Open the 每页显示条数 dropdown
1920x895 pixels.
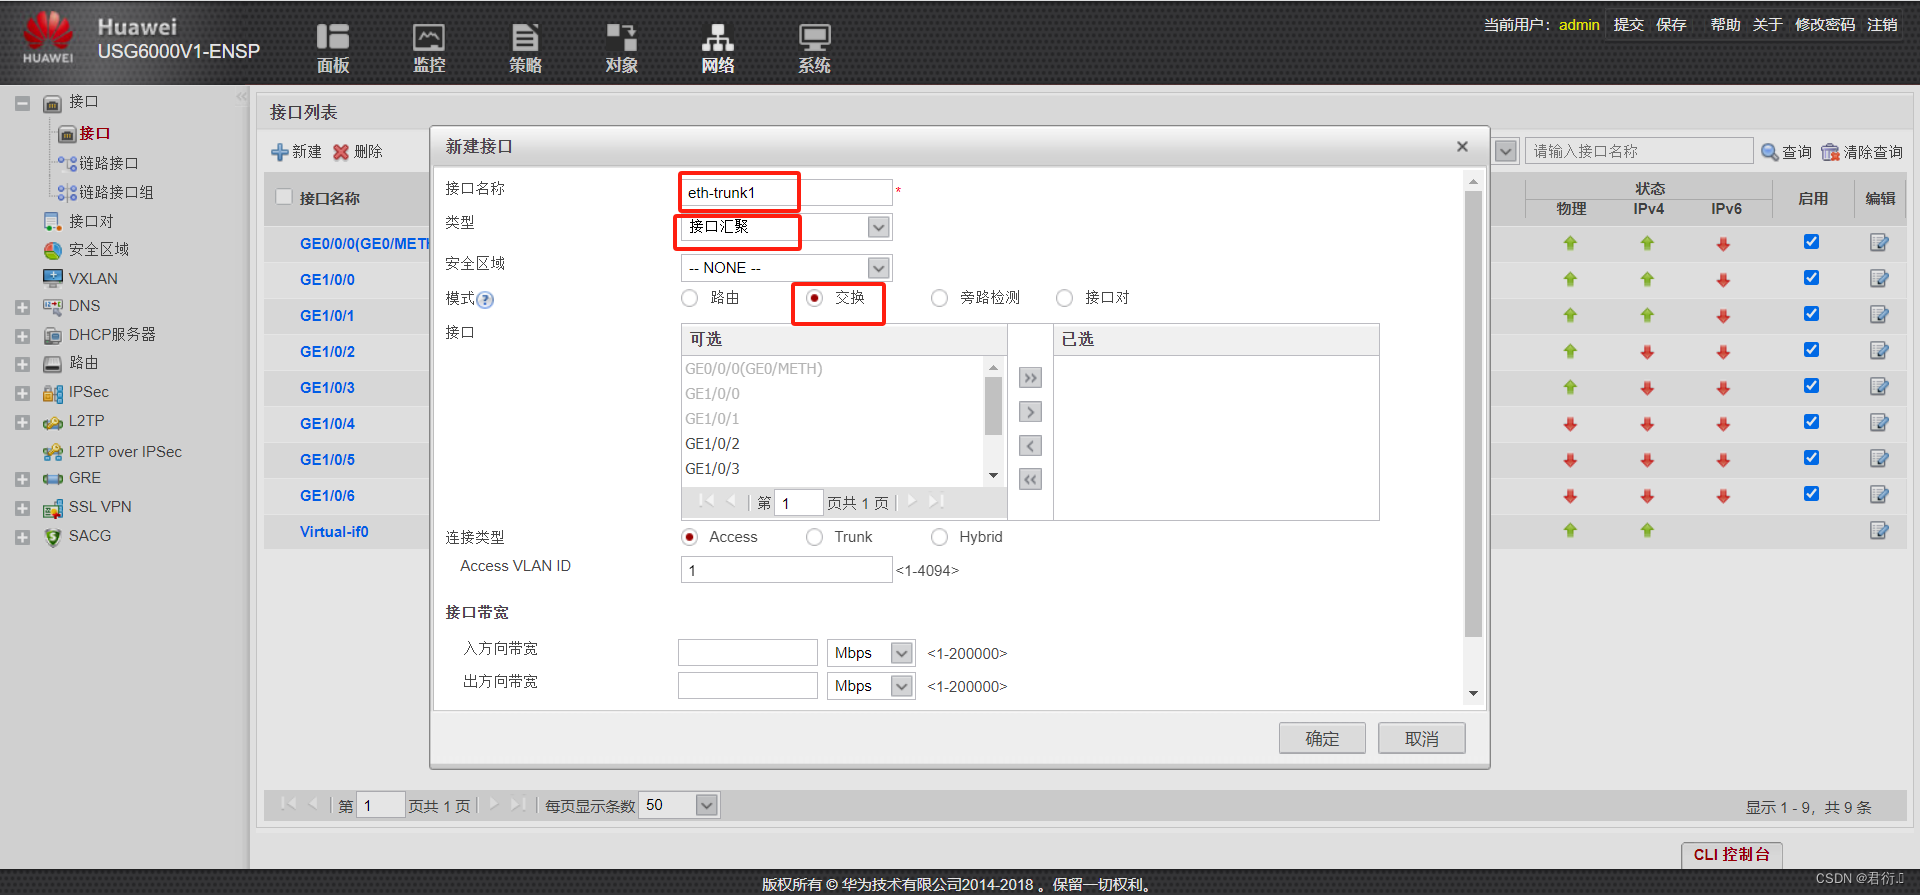coord(707,805)
